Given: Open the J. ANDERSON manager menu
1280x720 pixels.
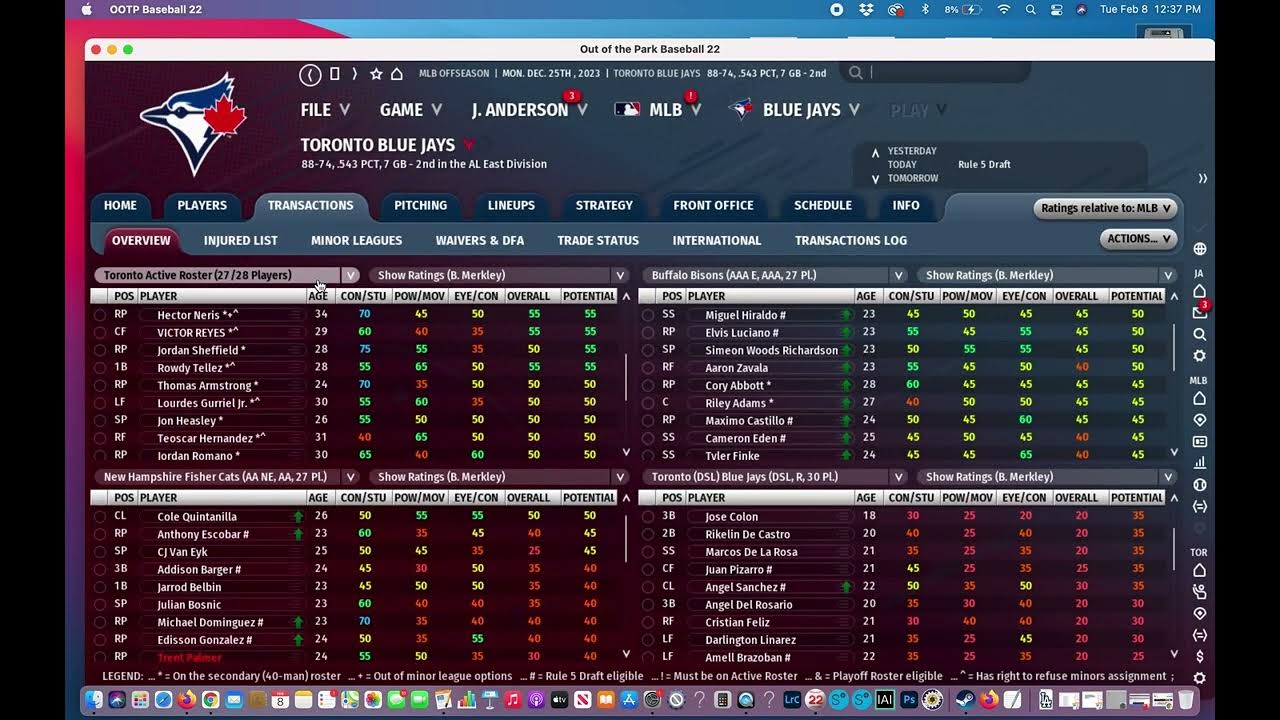Looking at the screenshot, I should pyautogui.click(x=529, y=110).
